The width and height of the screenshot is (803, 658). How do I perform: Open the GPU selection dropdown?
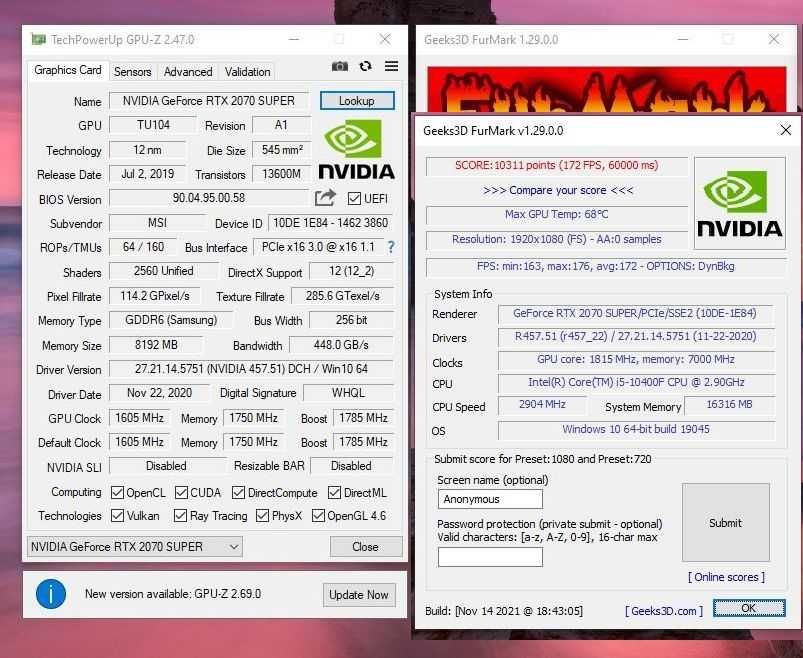(x=135, y=546)
